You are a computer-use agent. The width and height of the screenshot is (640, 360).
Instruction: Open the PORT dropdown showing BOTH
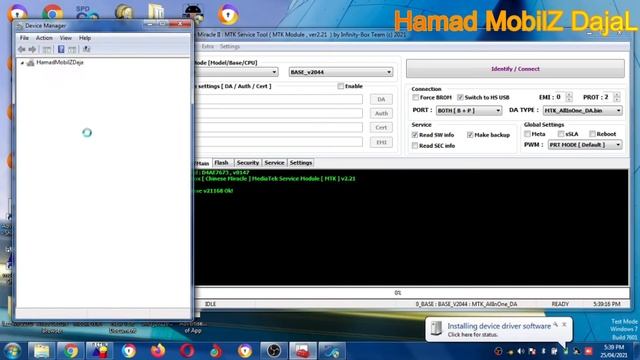469,111
